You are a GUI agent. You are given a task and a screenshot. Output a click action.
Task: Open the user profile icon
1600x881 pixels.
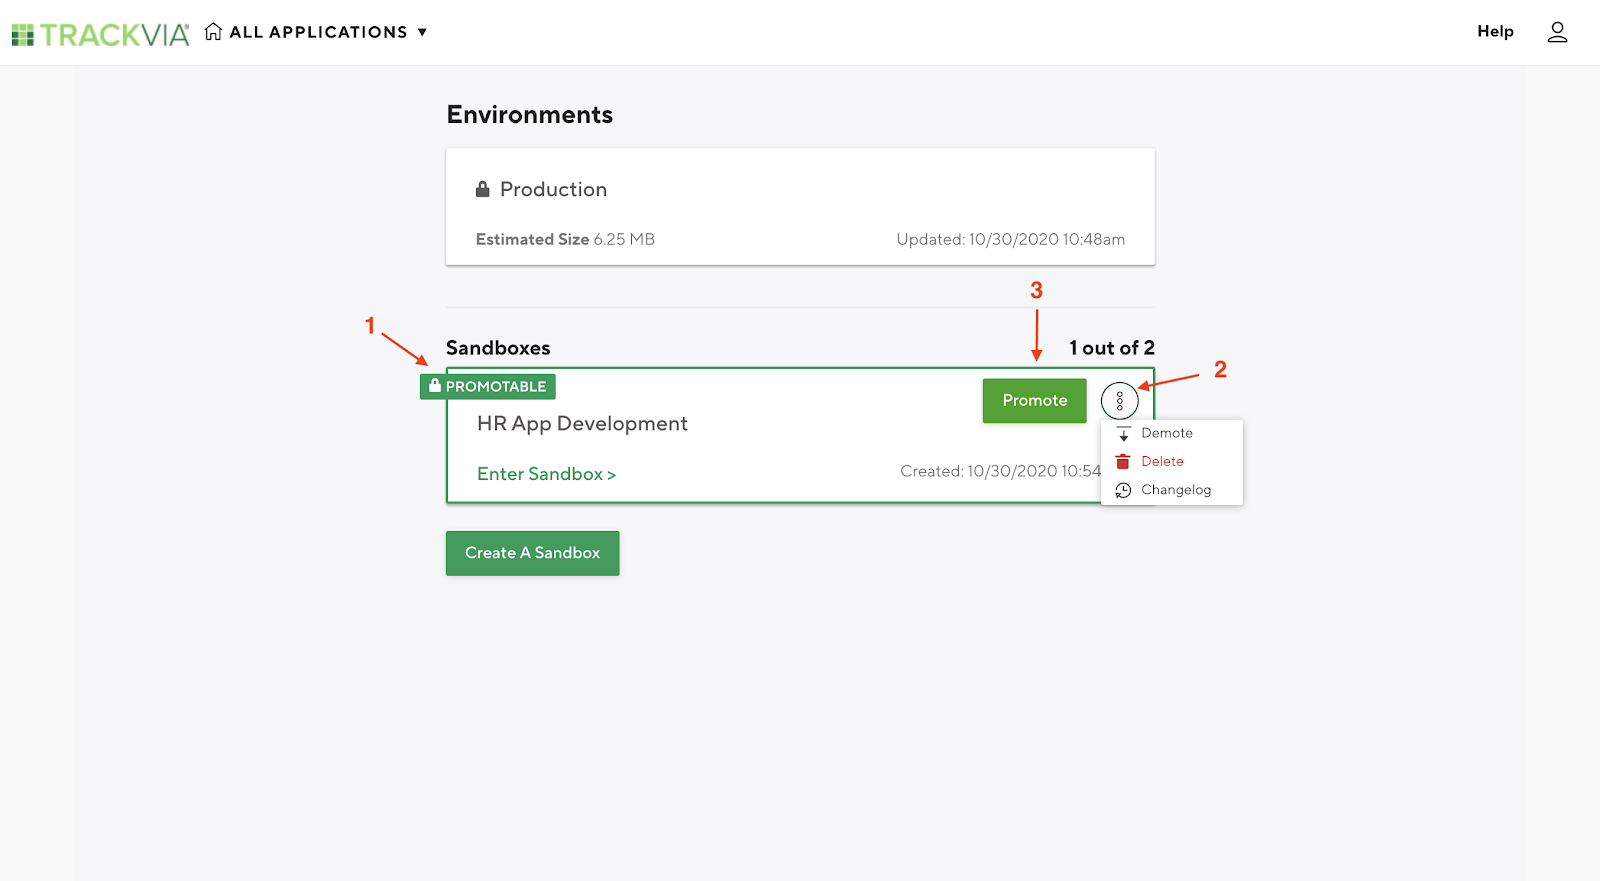(1557, 32)
